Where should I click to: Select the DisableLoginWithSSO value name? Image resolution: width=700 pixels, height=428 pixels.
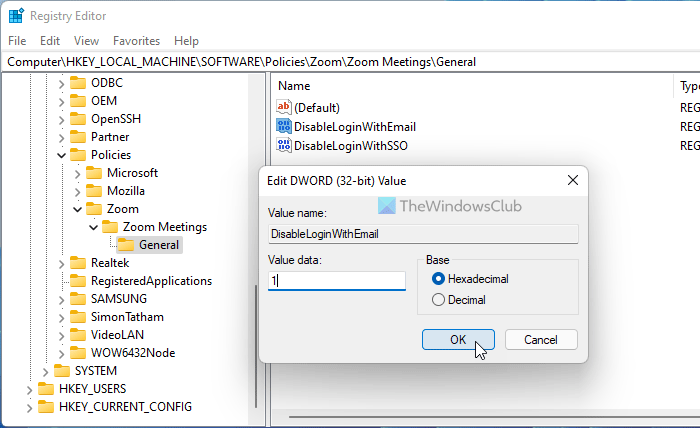pyautogui.click(x=351, y=145)
